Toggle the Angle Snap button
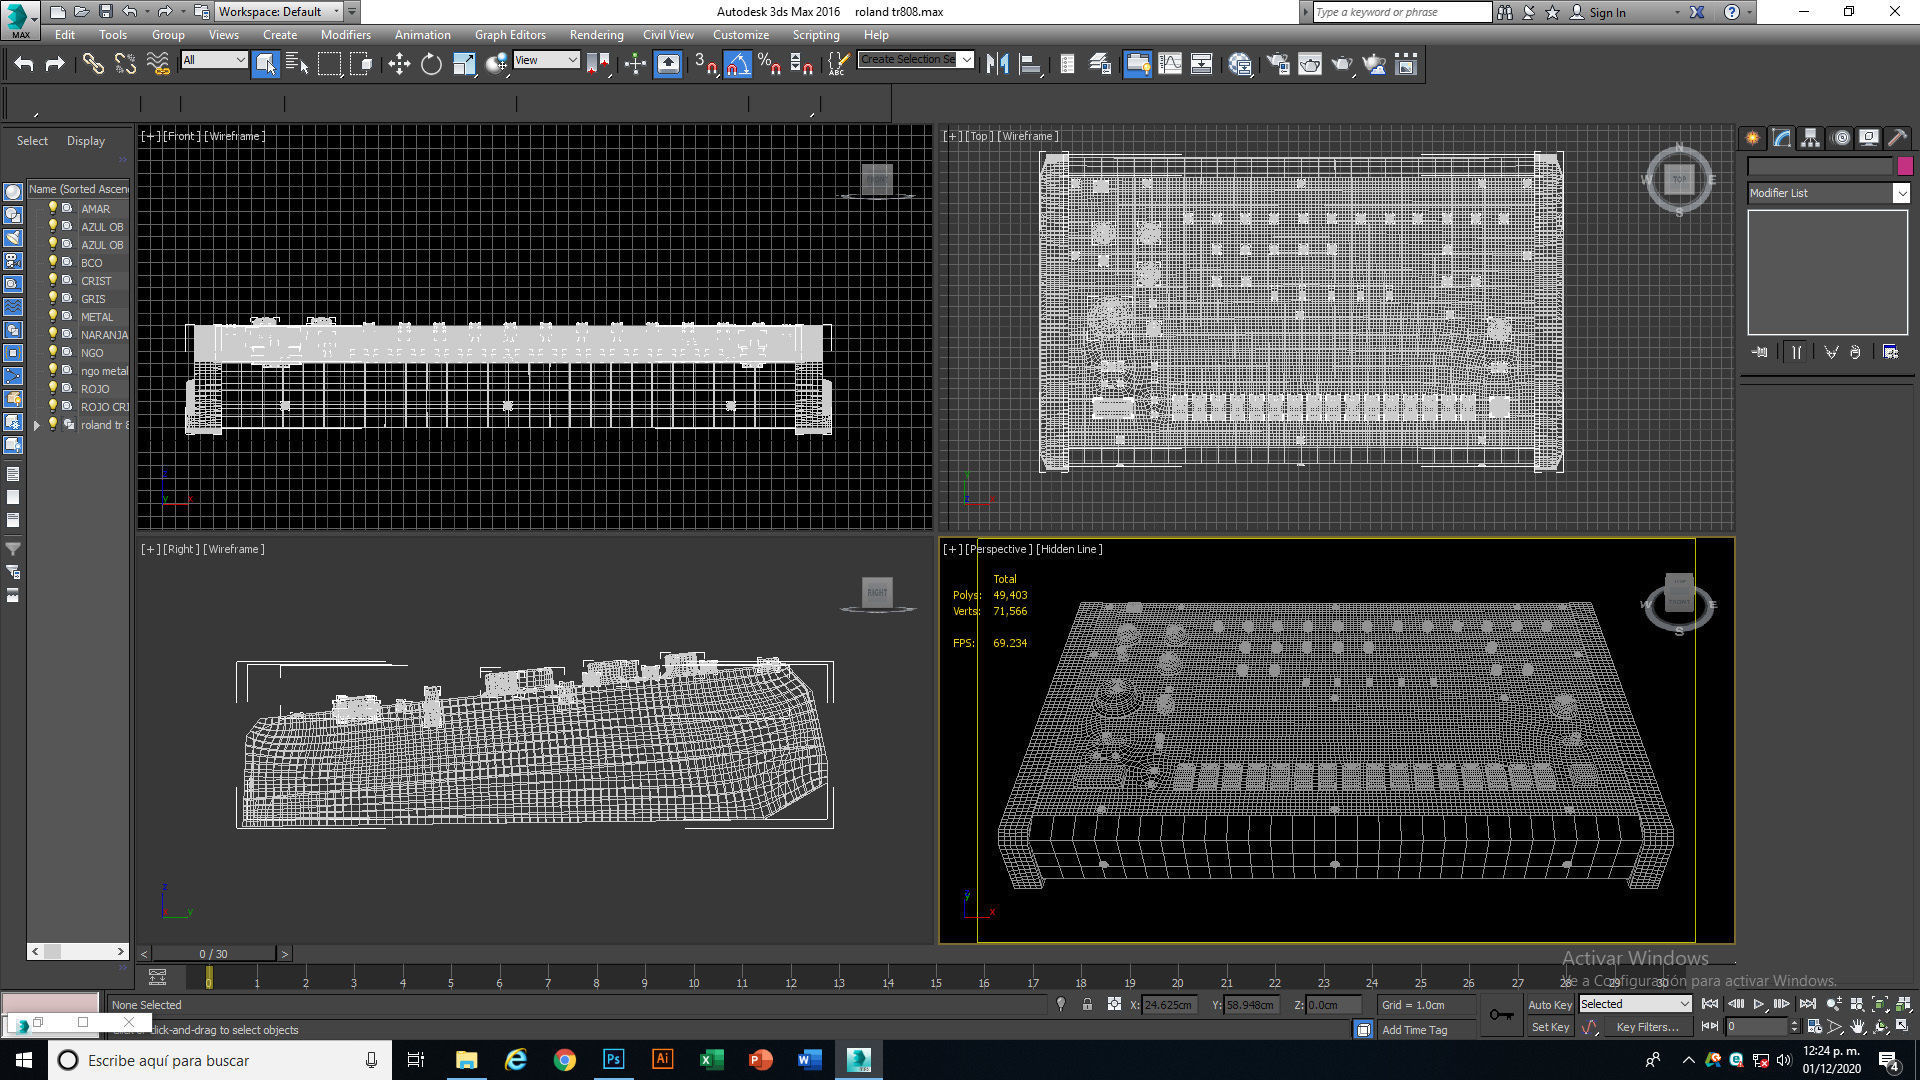 (737, 64)
